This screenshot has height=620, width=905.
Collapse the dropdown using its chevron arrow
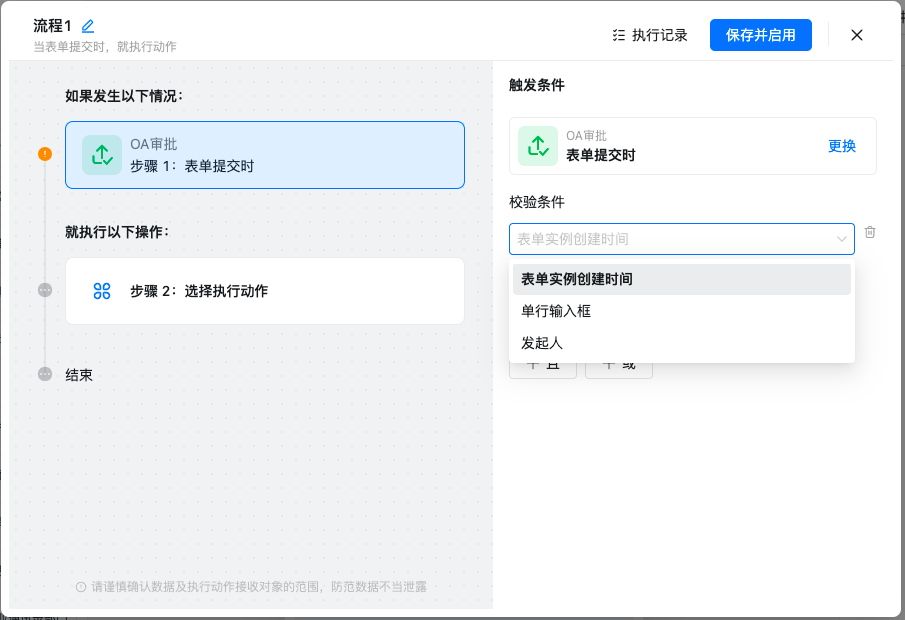click(x=842, y=239)
